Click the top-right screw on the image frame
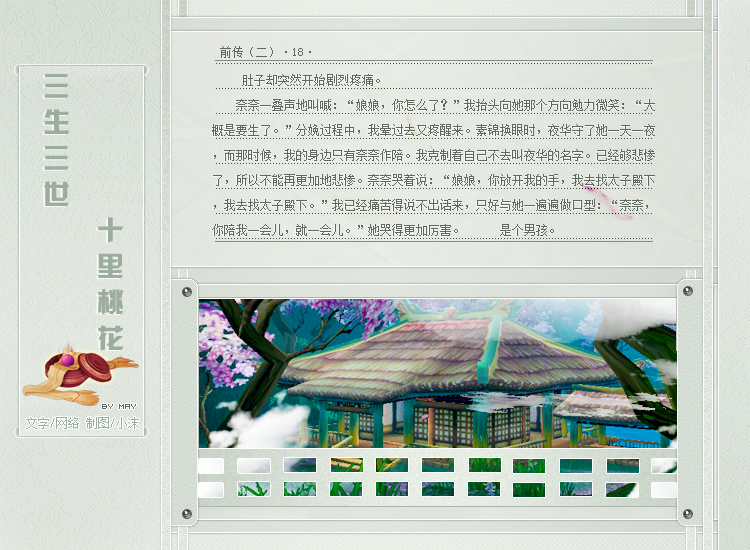 686,292
